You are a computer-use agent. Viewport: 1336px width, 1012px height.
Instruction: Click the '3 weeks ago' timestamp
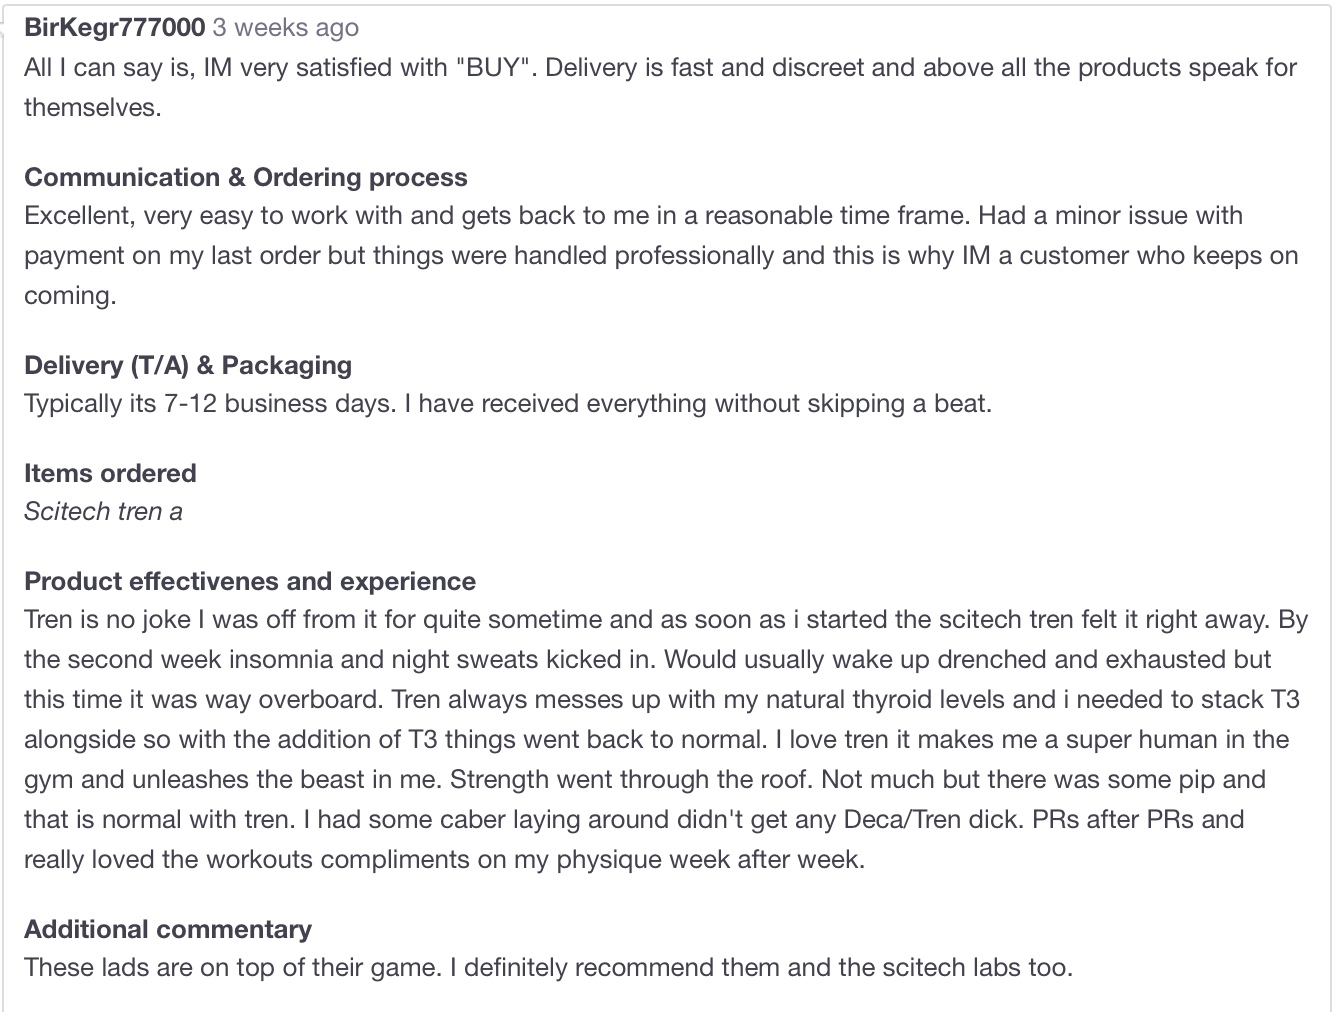tap(286, 27)
